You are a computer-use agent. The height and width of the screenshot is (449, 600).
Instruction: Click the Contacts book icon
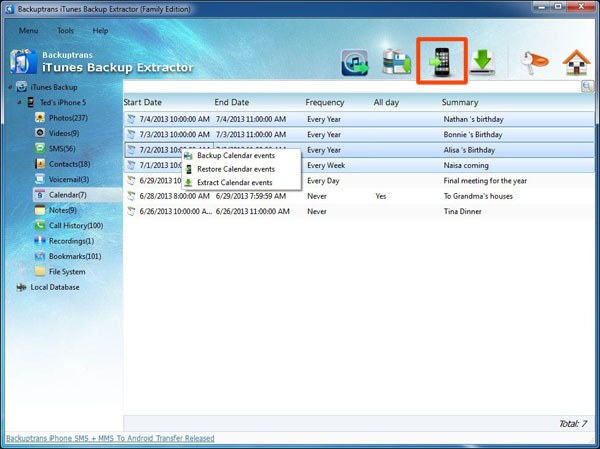(x=40, y=164)
